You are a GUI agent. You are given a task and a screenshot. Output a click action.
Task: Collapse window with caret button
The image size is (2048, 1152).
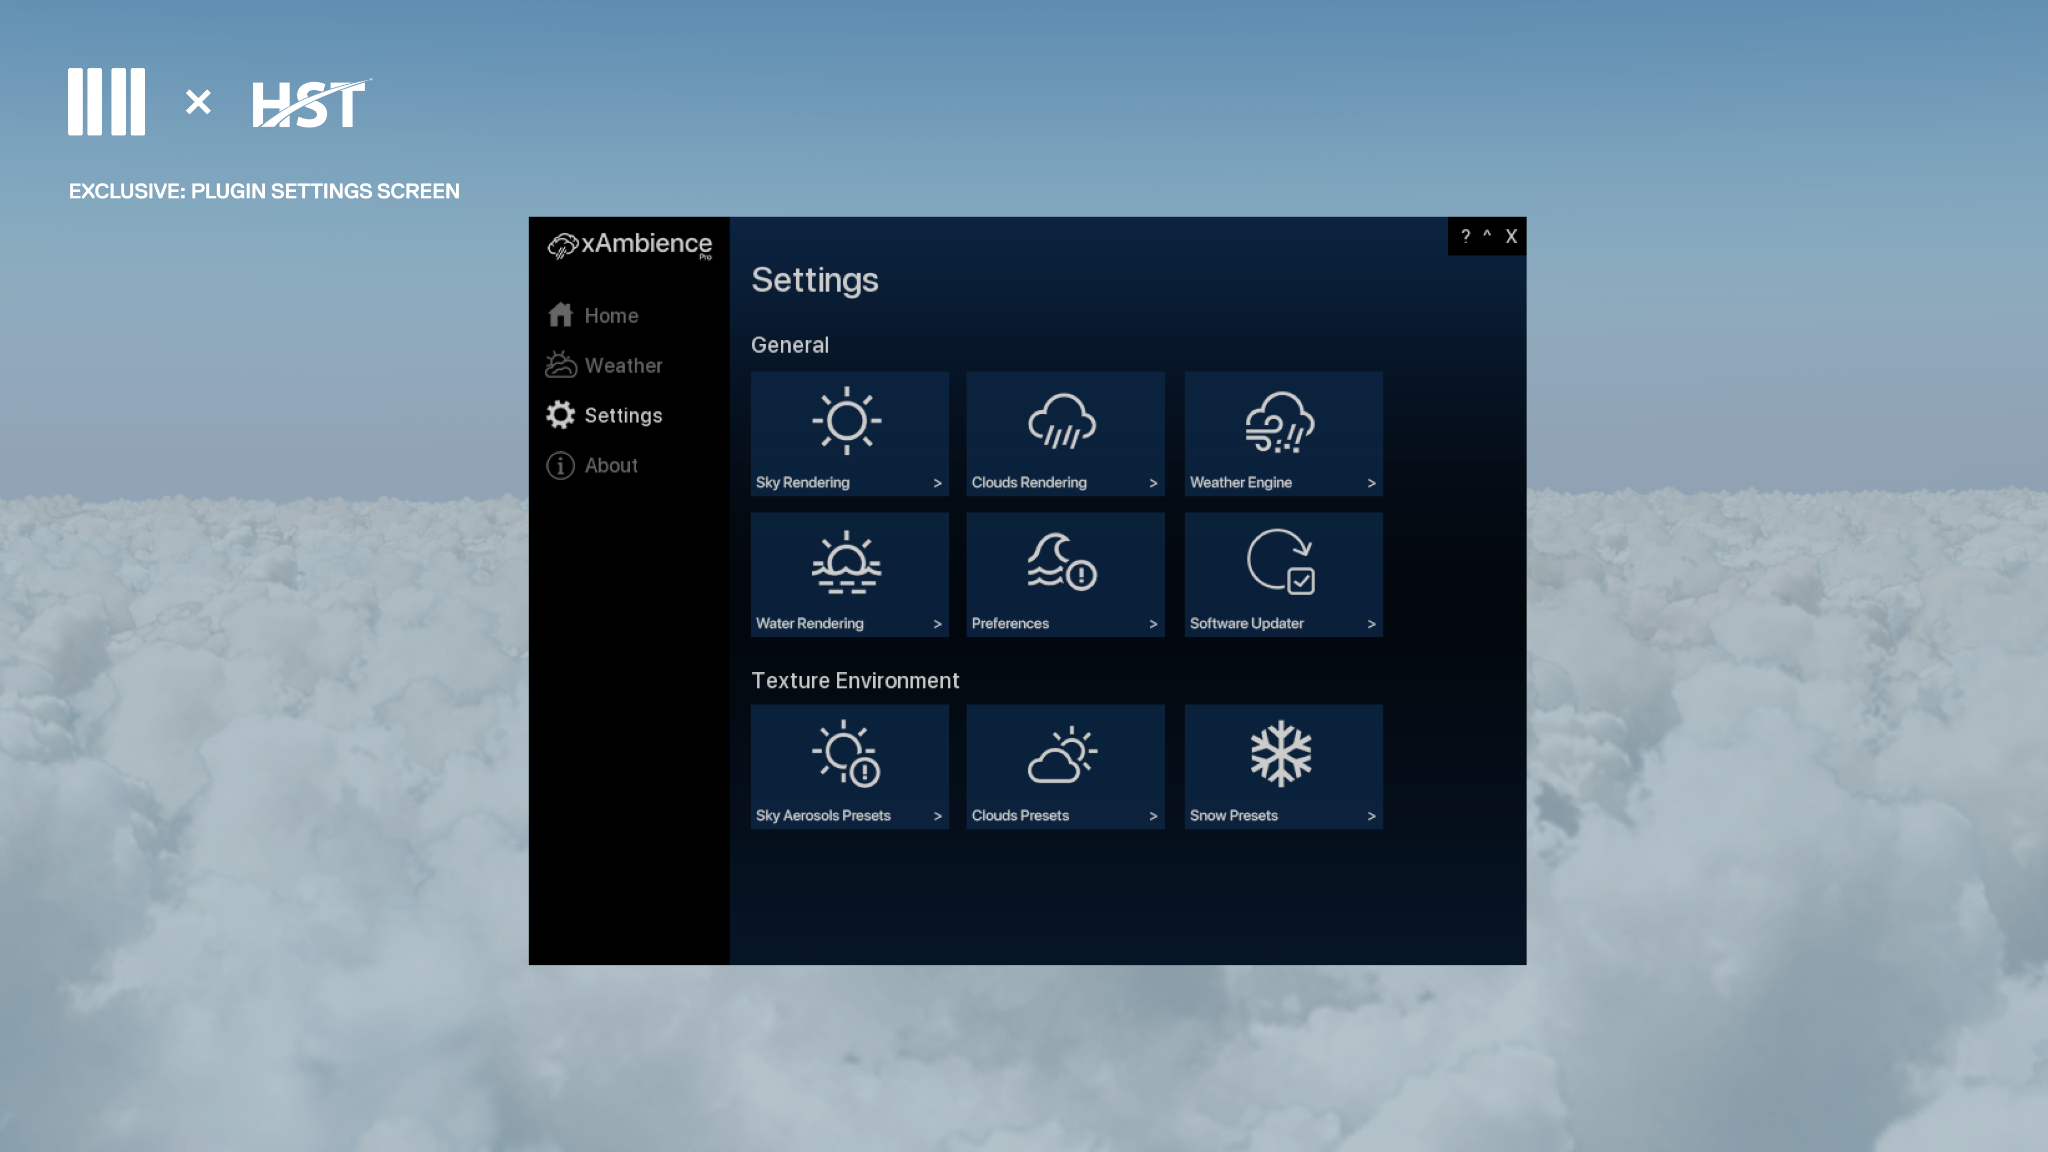pyautogui.click(x=1487, y=236)
